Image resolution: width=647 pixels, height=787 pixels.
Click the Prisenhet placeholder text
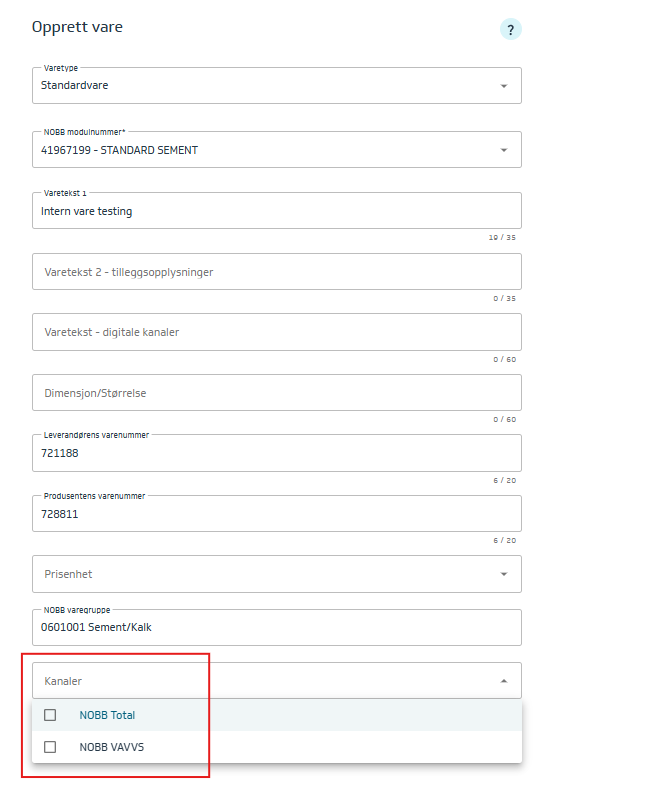coord(68,574)
